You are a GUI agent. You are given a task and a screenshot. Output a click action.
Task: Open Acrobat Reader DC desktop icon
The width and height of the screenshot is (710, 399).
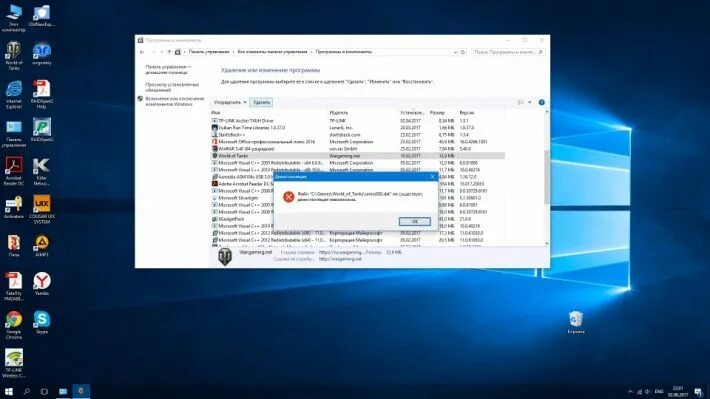[14, 171]
